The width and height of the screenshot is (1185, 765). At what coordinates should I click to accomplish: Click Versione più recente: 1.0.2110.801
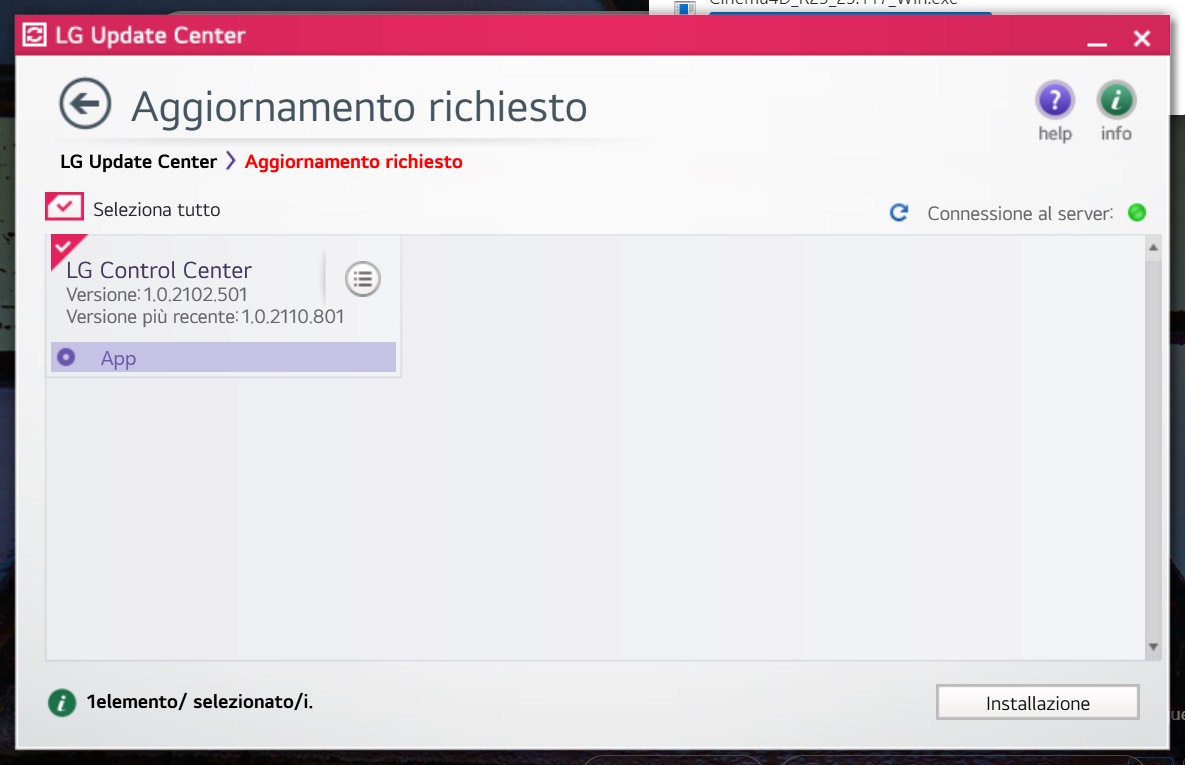pyautogui.click(x=205, y=317)
